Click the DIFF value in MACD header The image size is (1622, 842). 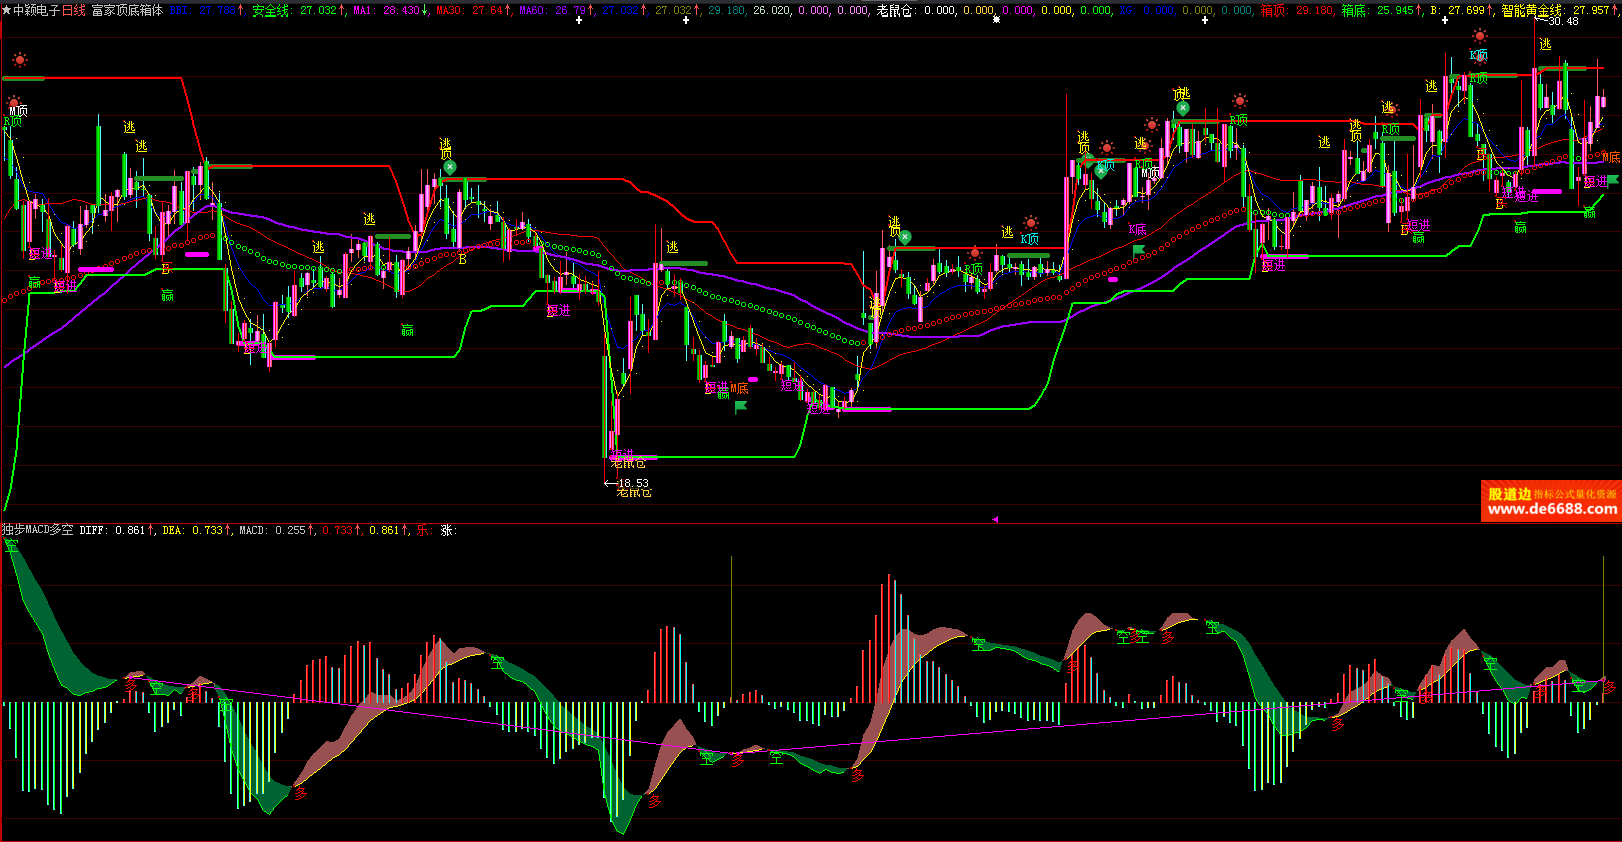130,530
